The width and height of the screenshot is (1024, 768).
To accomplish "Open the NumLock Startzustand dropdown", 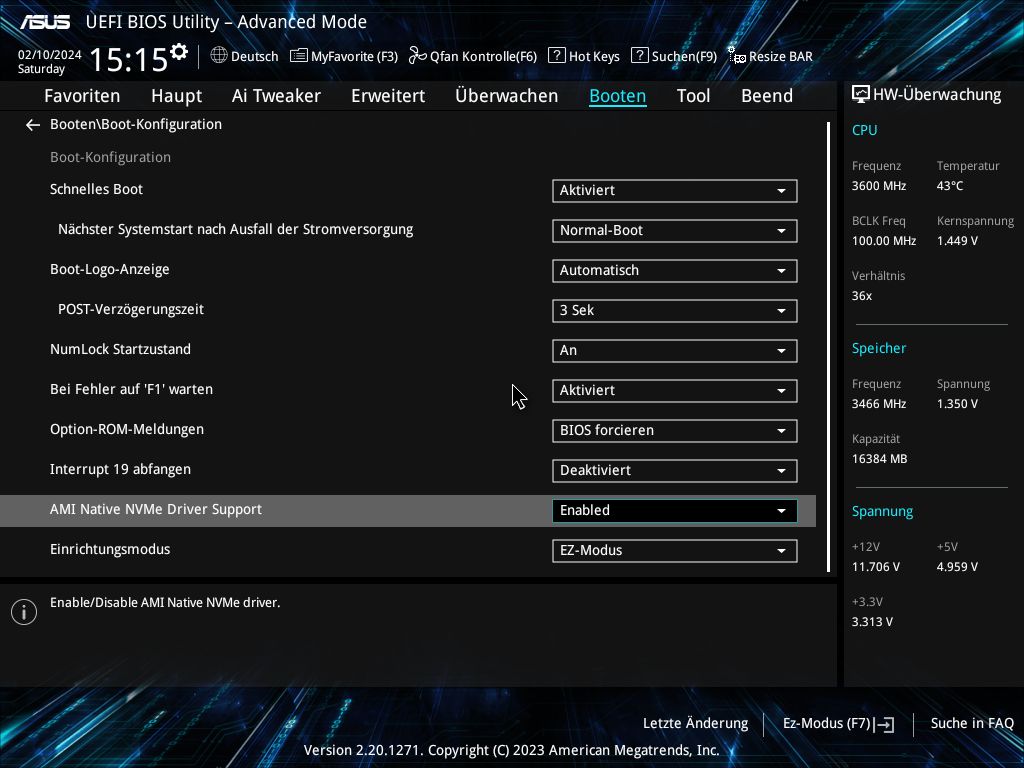I will click(675, 351).
